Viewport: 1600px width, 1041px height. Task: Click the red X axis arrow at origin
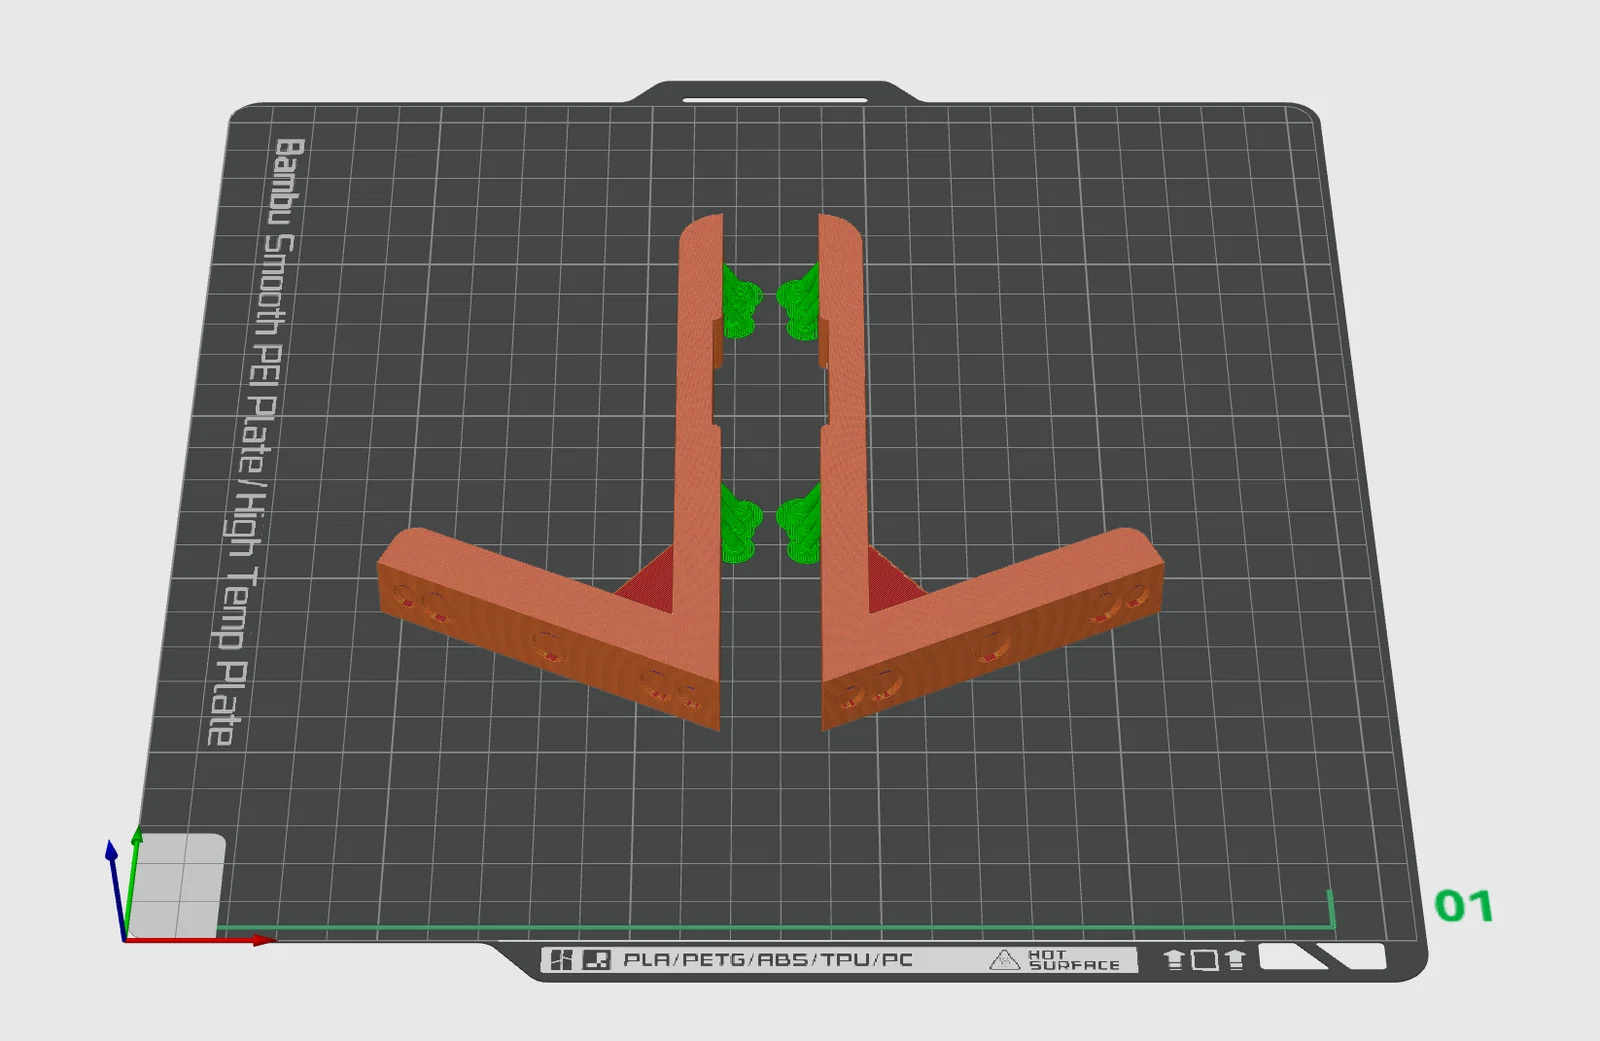click(x=198, y=940)
